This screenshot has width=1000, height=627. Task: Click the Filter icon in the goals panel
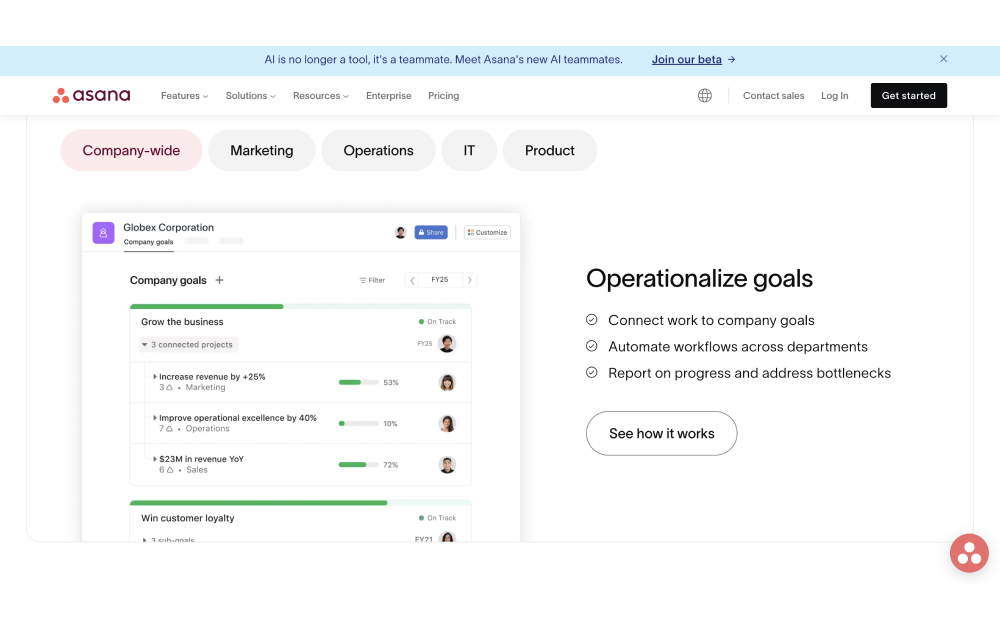pos(371,280)
